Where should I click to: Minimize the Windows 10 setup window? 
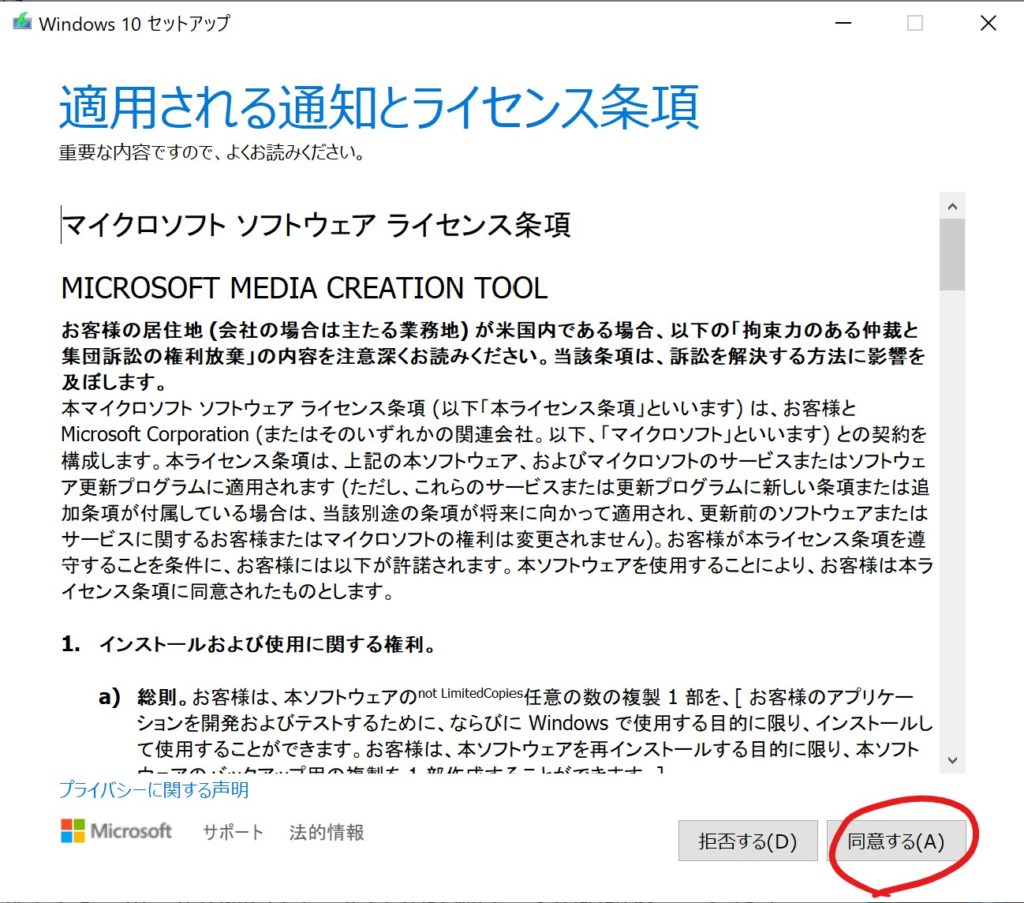[843, 23]
